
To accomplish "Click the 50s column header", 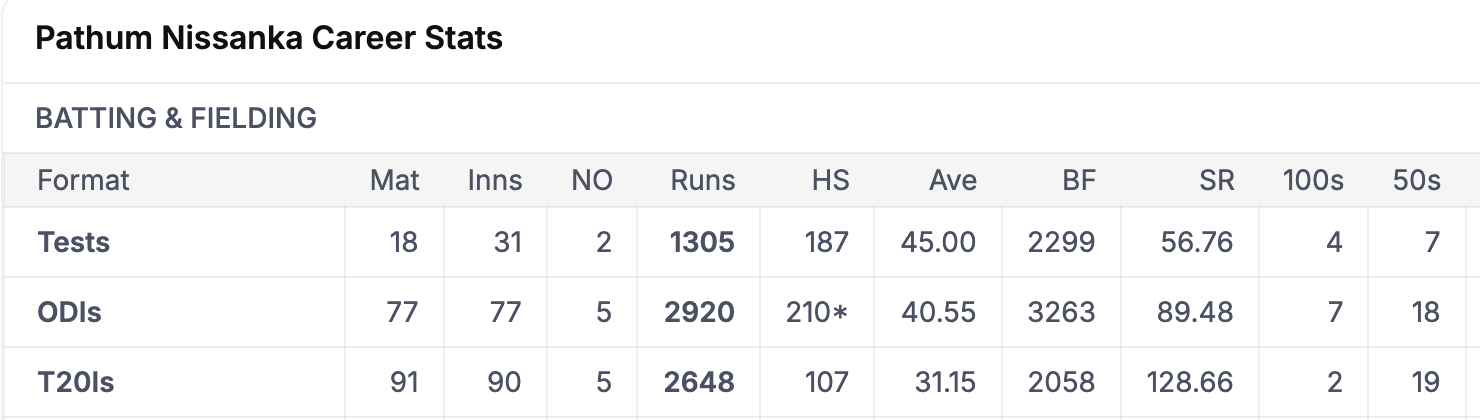I will coord(1417,180).
